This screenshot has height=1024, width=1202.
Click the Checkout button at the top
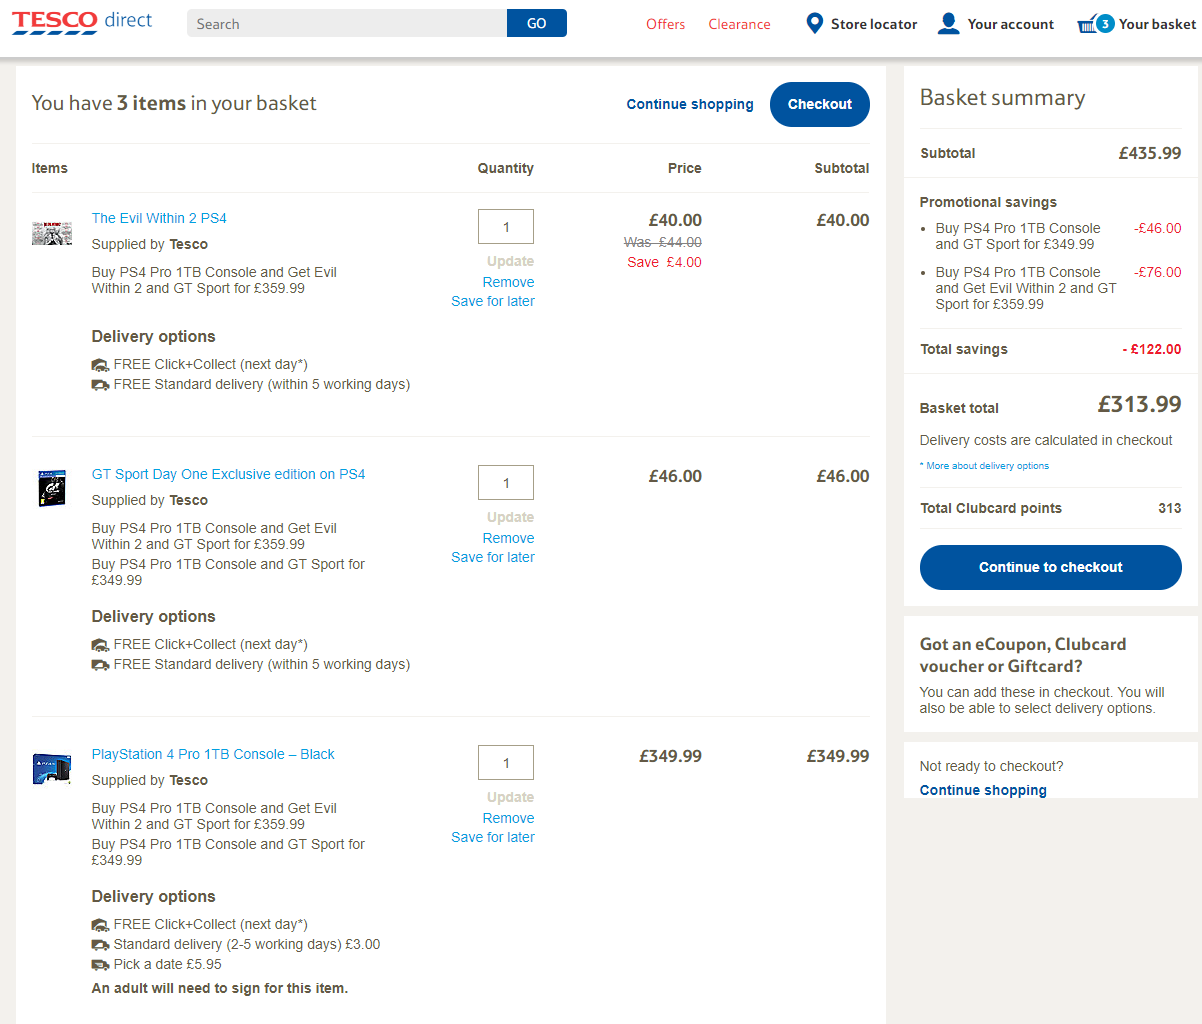click(820, 104)
